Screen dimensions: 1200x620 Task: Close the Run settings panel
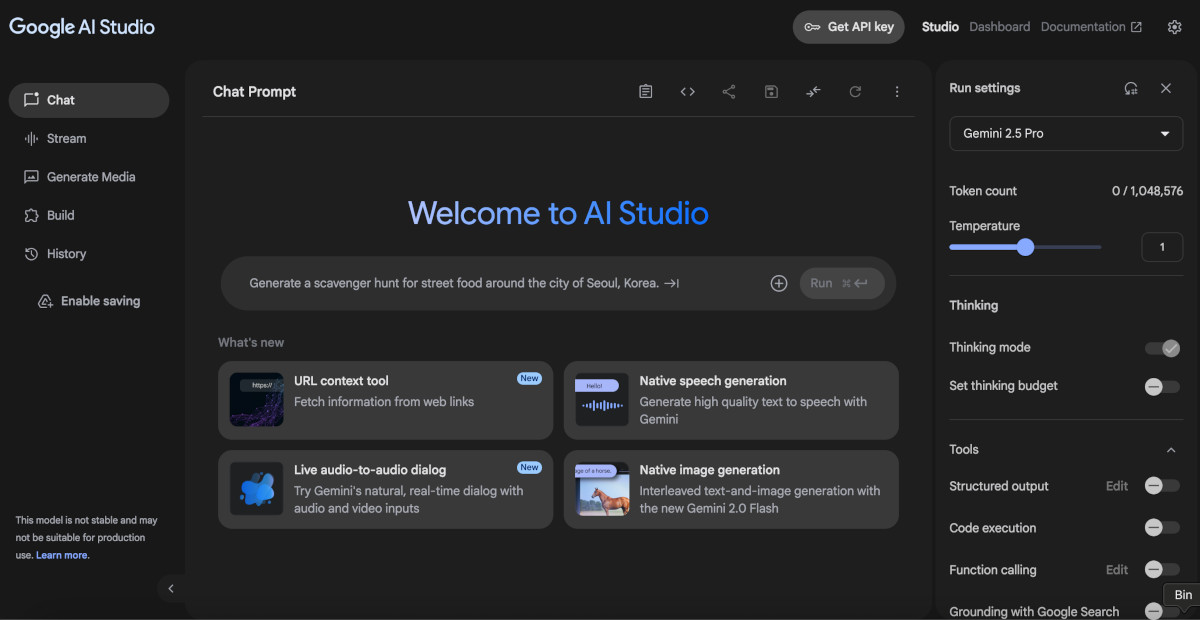1166,88
